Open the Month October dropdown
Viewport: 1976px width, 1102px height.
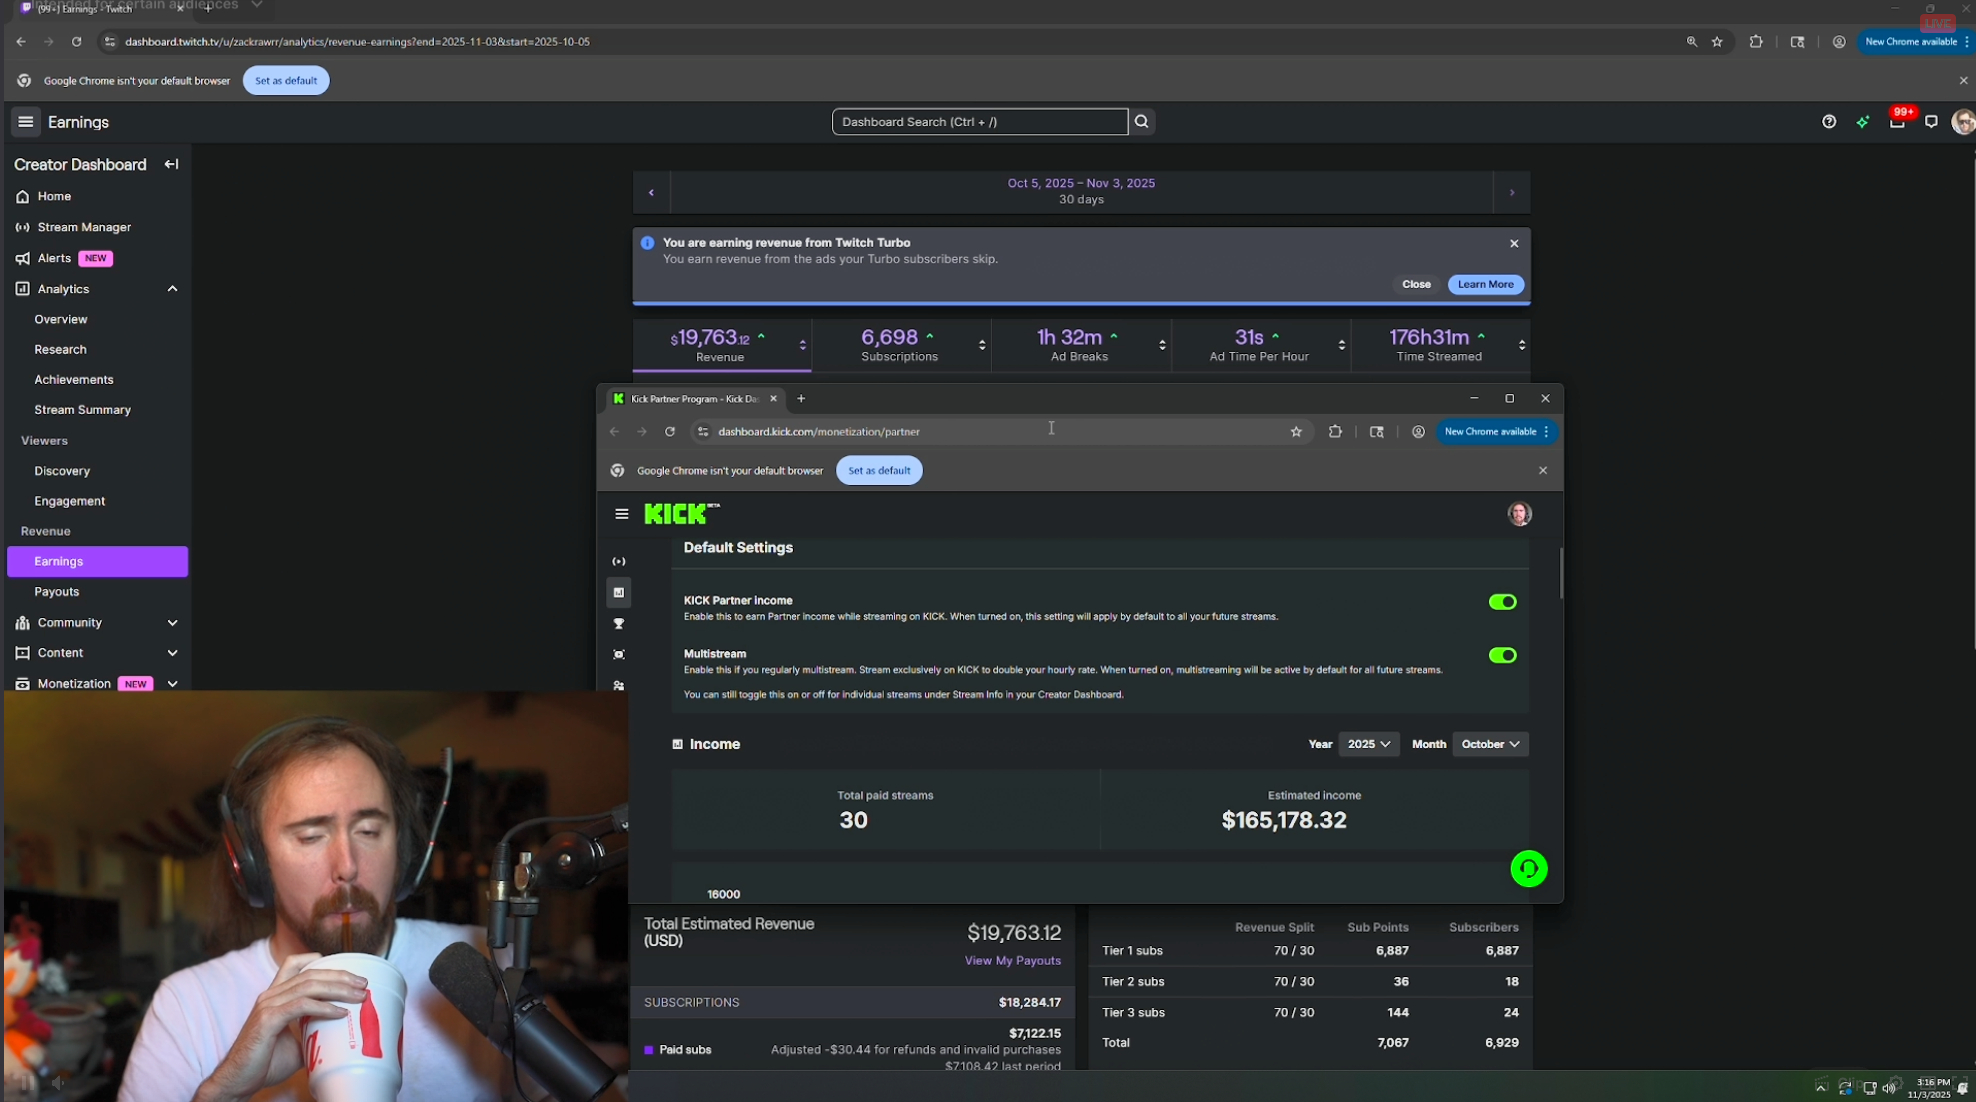point(1490,744)
